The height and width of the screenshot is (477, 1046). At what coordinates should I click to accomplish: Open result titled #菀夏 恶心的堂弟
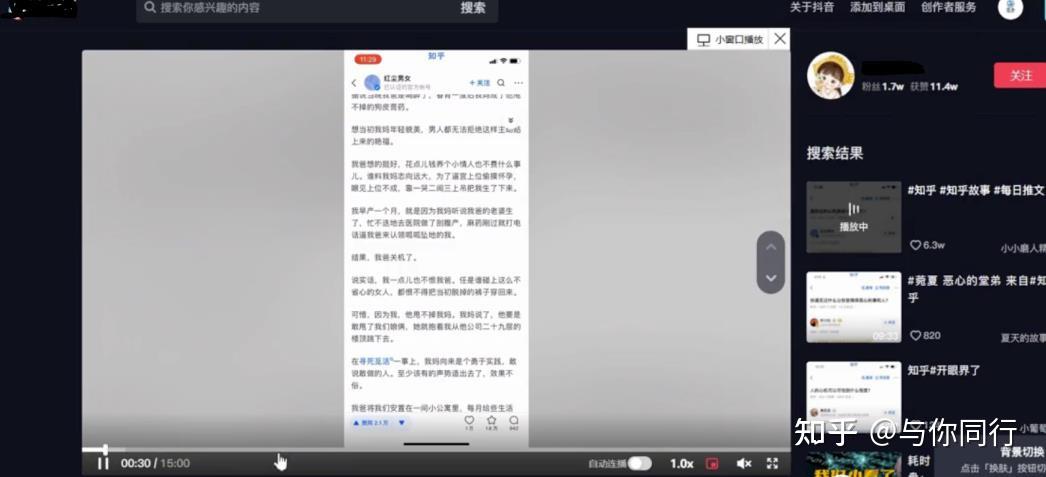point(975,288)
